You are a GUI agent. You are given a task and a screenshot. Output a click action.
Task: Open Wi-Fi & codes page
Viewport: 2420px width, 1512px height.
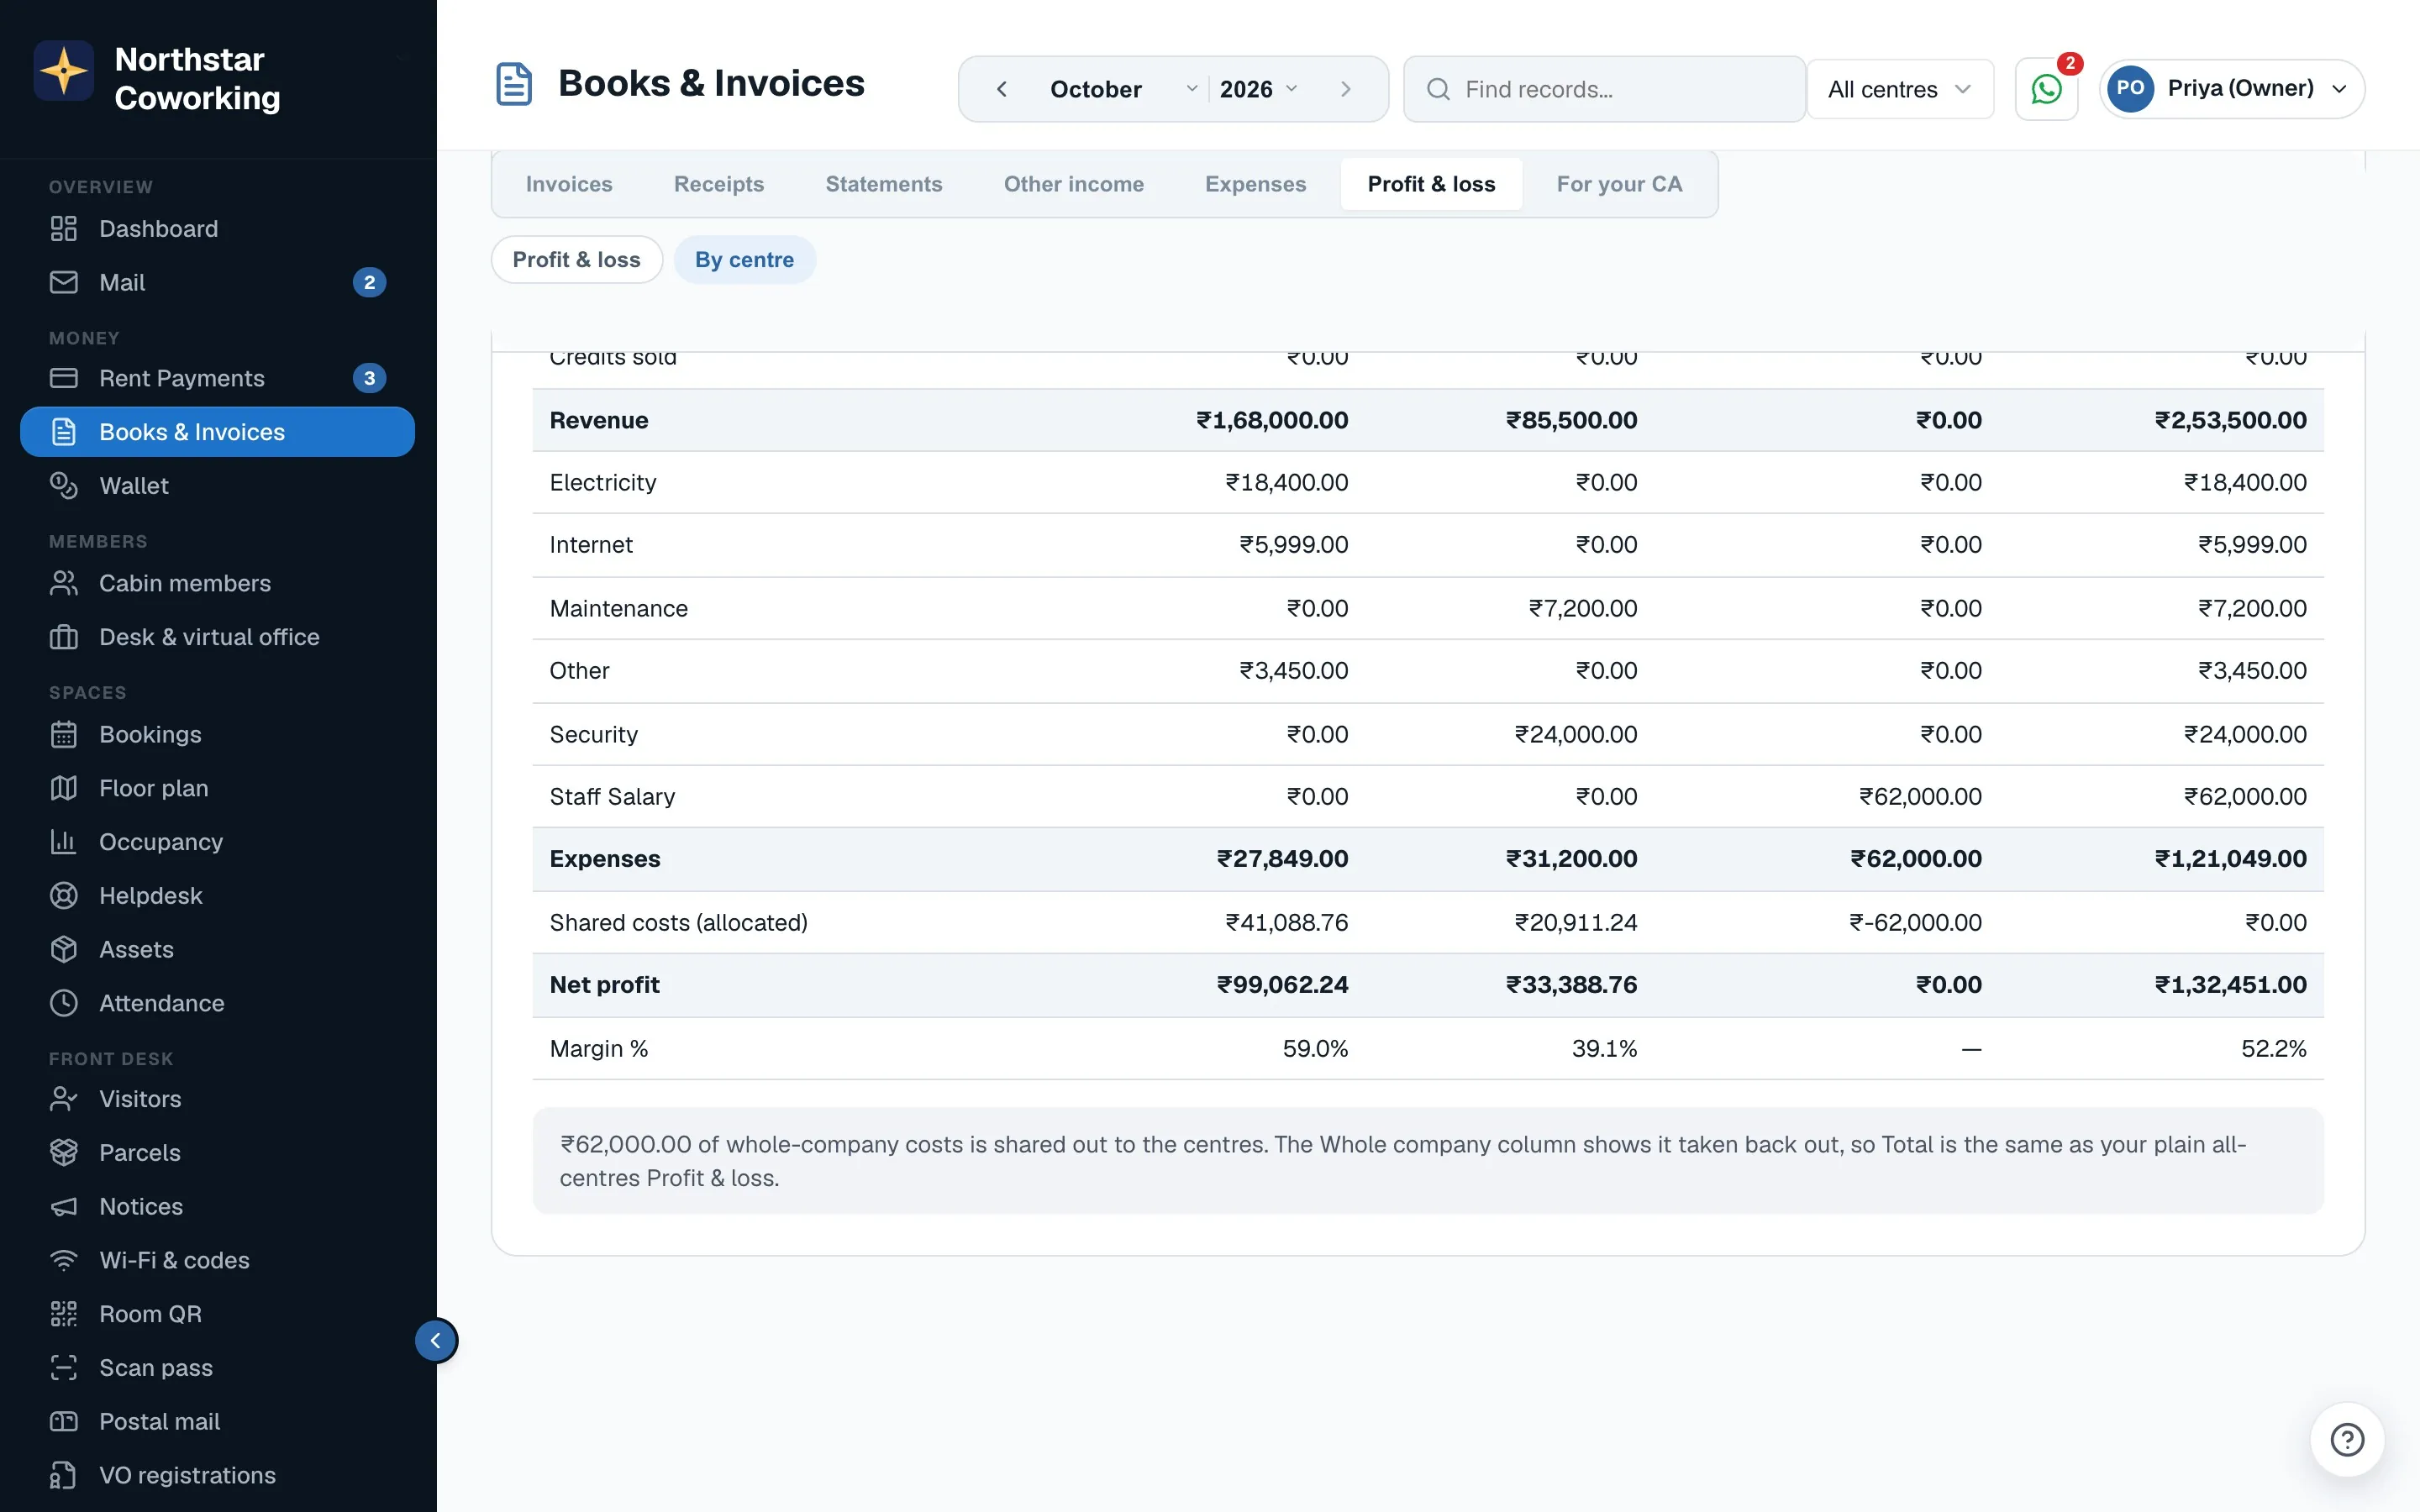(x=218, y=1260)
